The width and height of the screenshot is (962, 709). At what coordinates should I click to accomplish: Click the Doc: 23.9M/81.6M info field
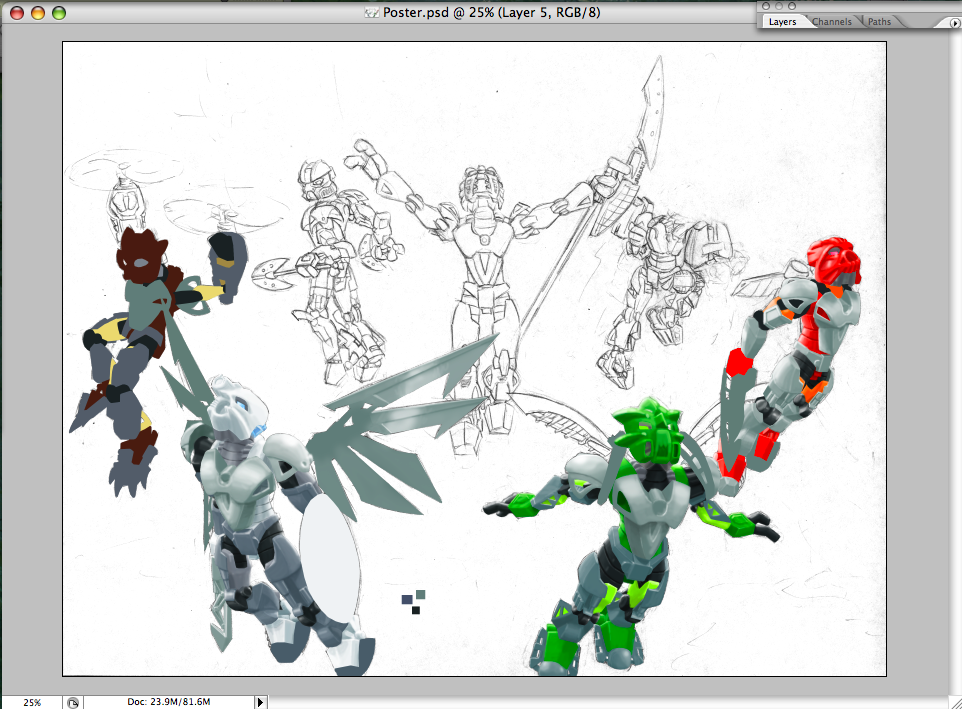(169, 702)
